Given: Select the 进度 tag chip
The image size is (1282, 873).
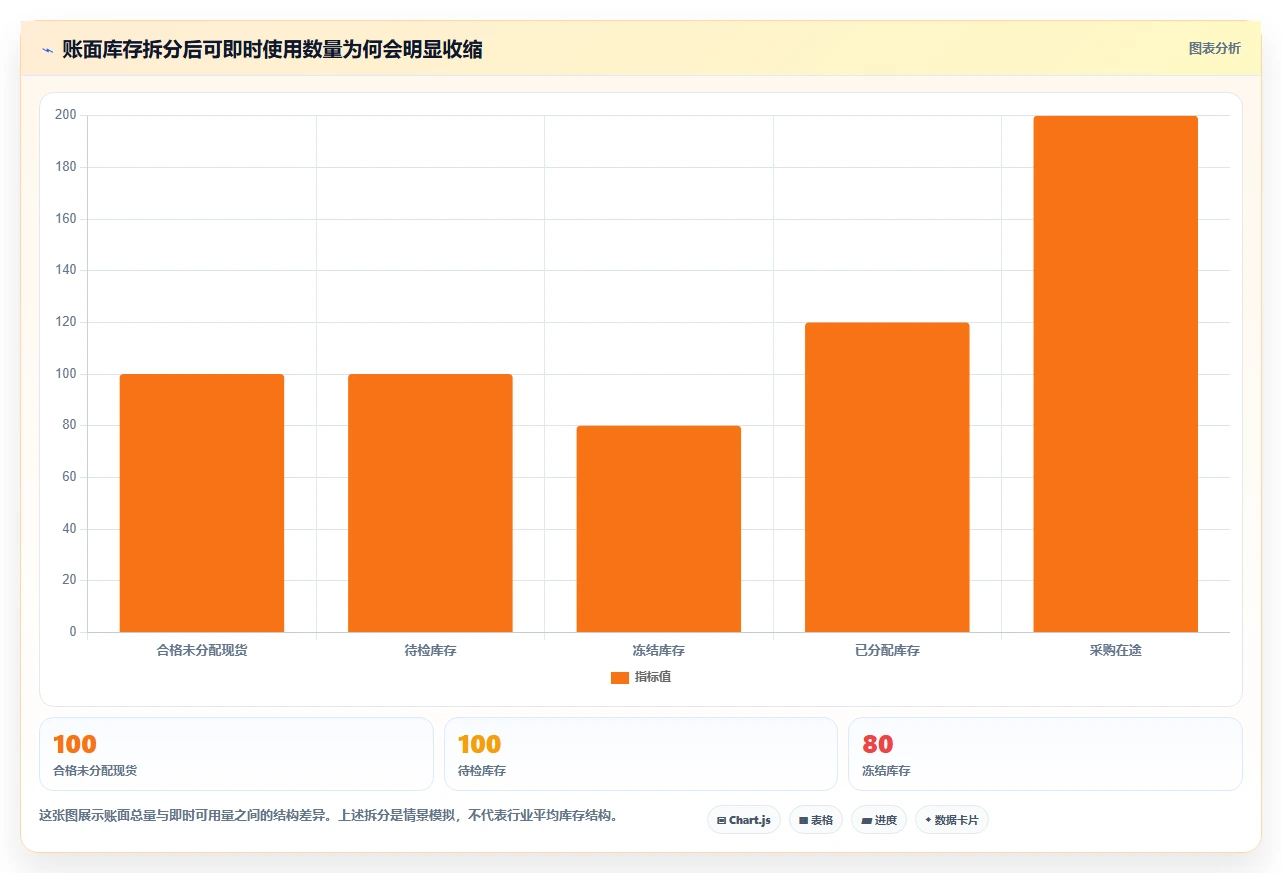Looking at the screenshot, I should [879, 820].
